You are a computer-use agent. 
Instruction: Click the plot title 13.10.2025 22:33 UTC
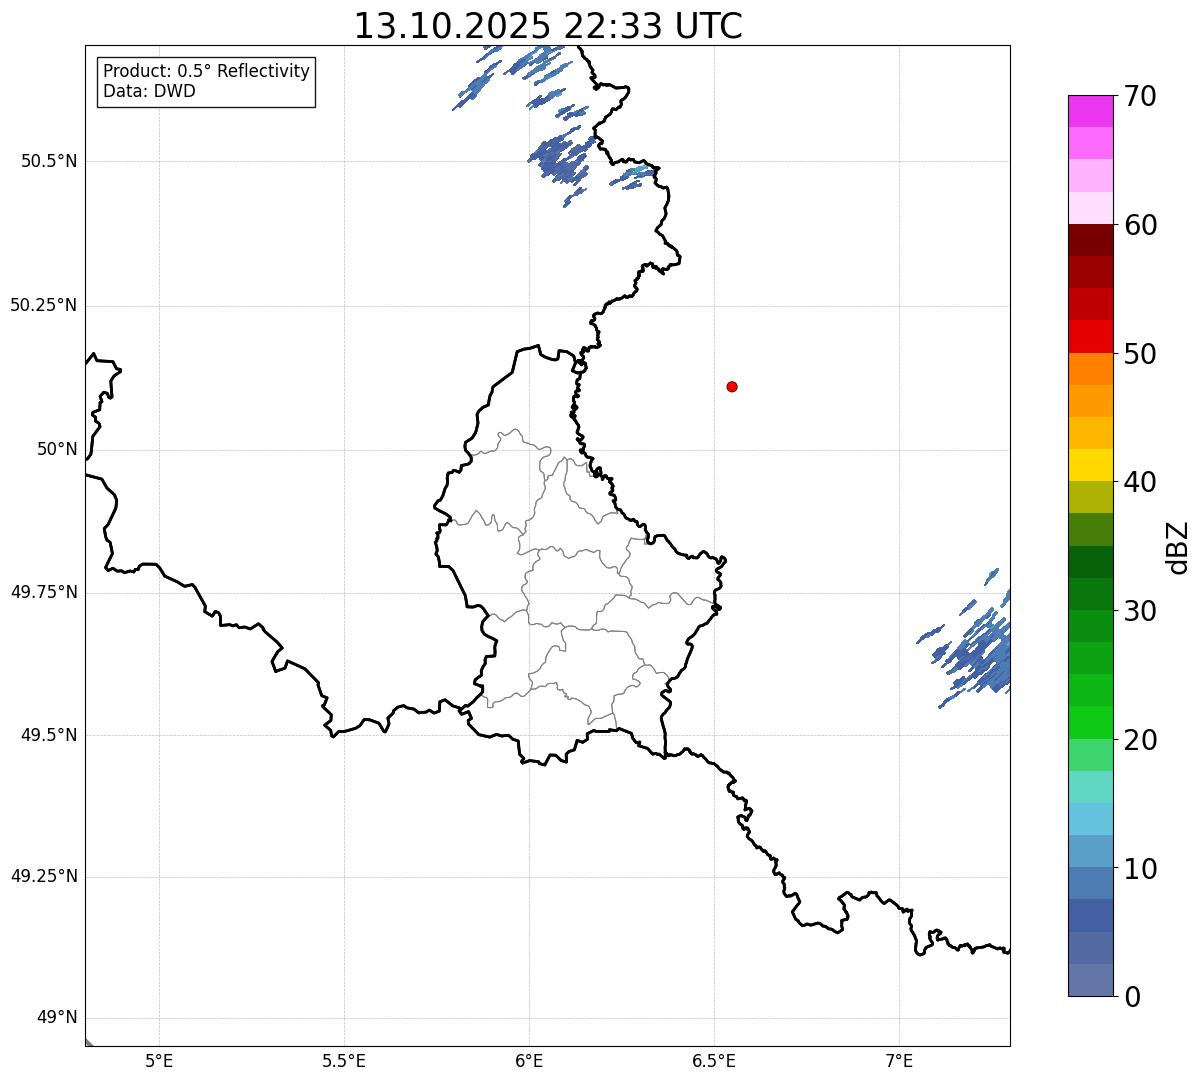point(548,25)
